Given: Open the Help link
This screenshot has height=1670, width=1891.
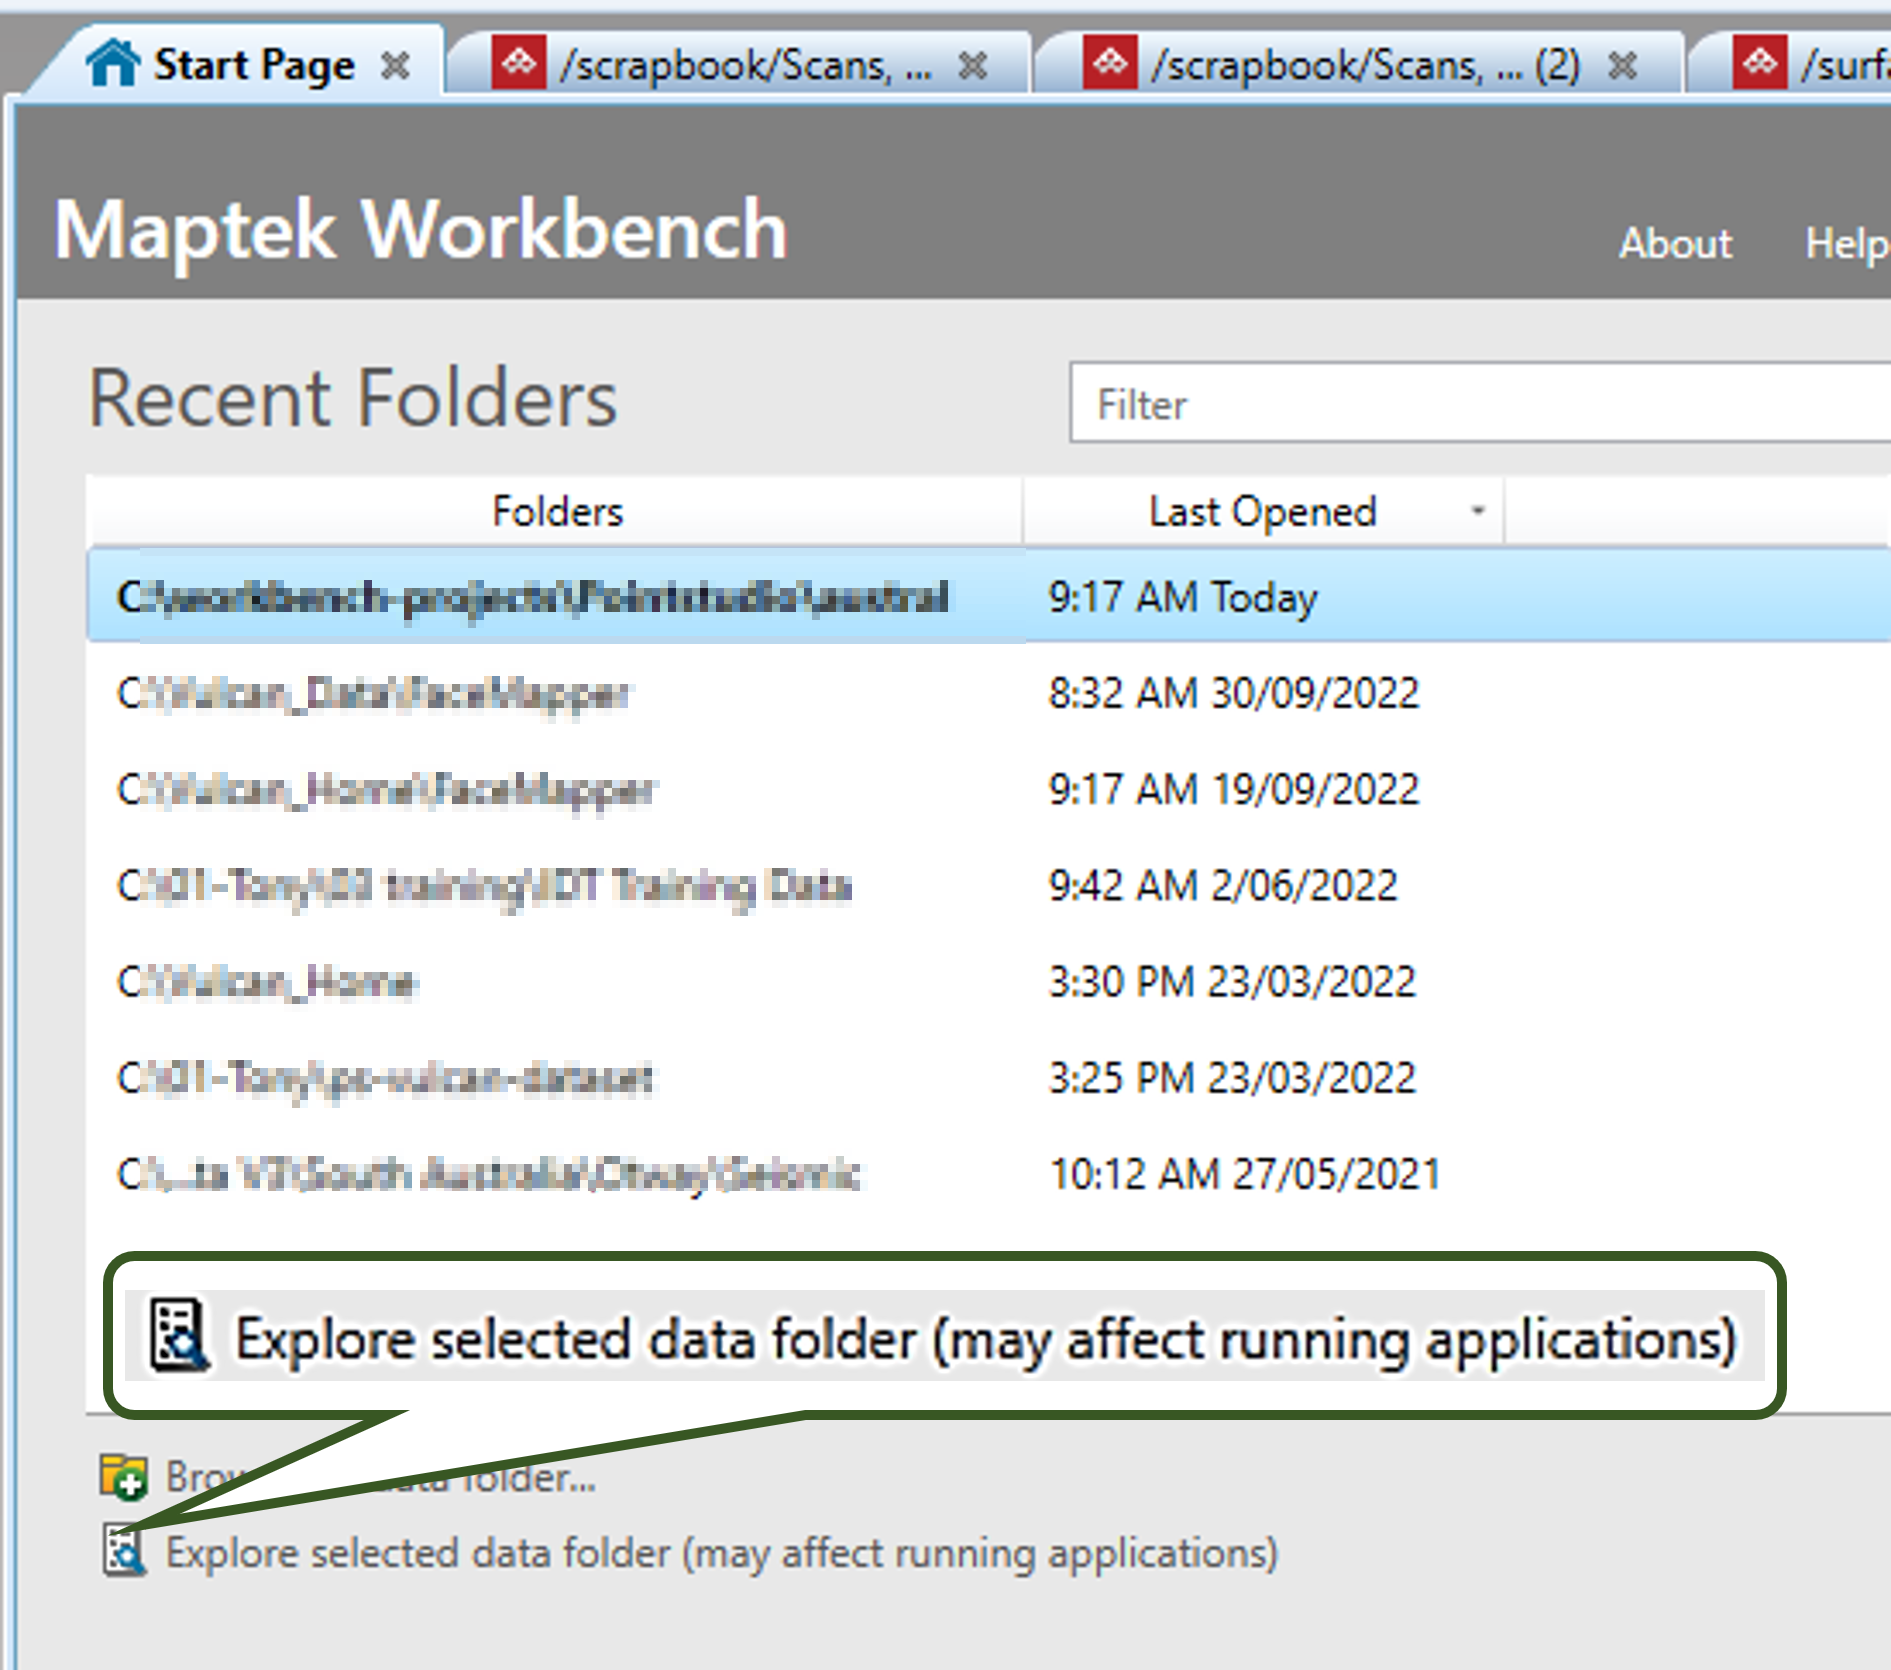Looking at the screenshot, I should pos(1847,243).
